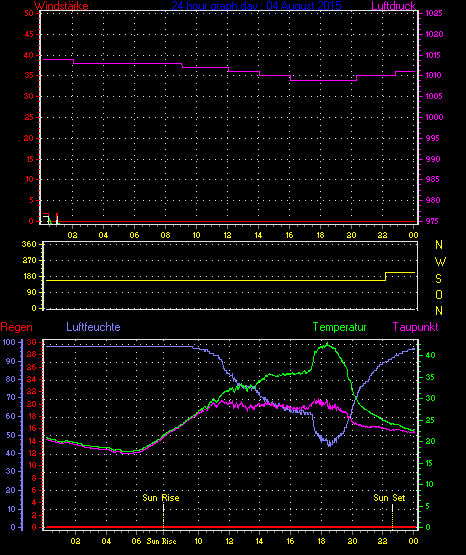
Task: Click the temperature peak near 18 o'clock
Action: pyautogui.click(x=327, y=344)
